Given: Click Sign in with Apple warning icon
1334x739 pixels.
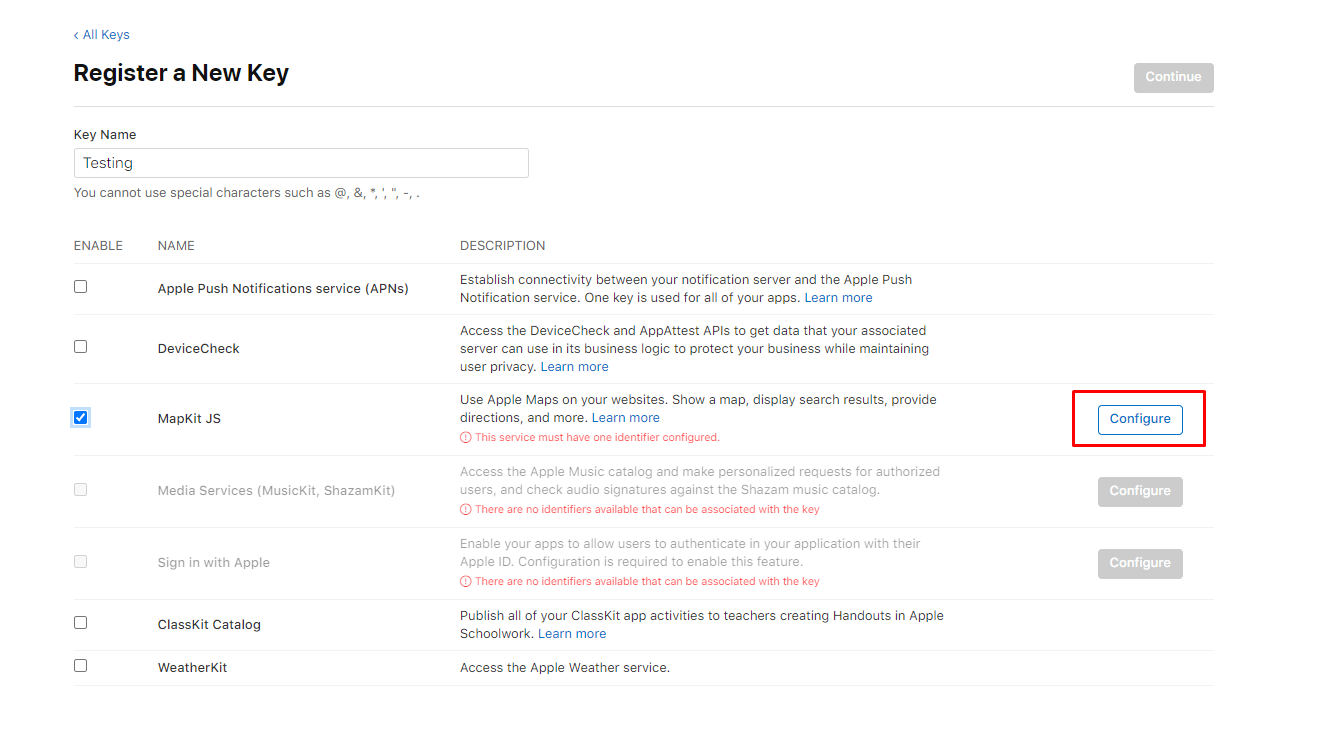Looking at the screenshot, I should [x=466, y=582].
